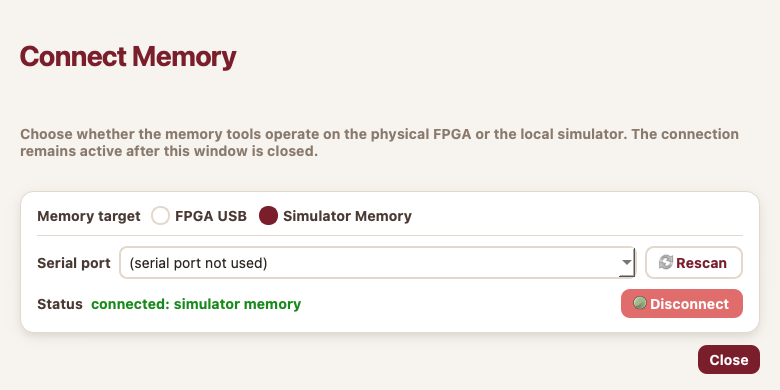Click the Rescan refresh arrows icon
This screenshot has height=390, width=780.
(x=666, y=262)
